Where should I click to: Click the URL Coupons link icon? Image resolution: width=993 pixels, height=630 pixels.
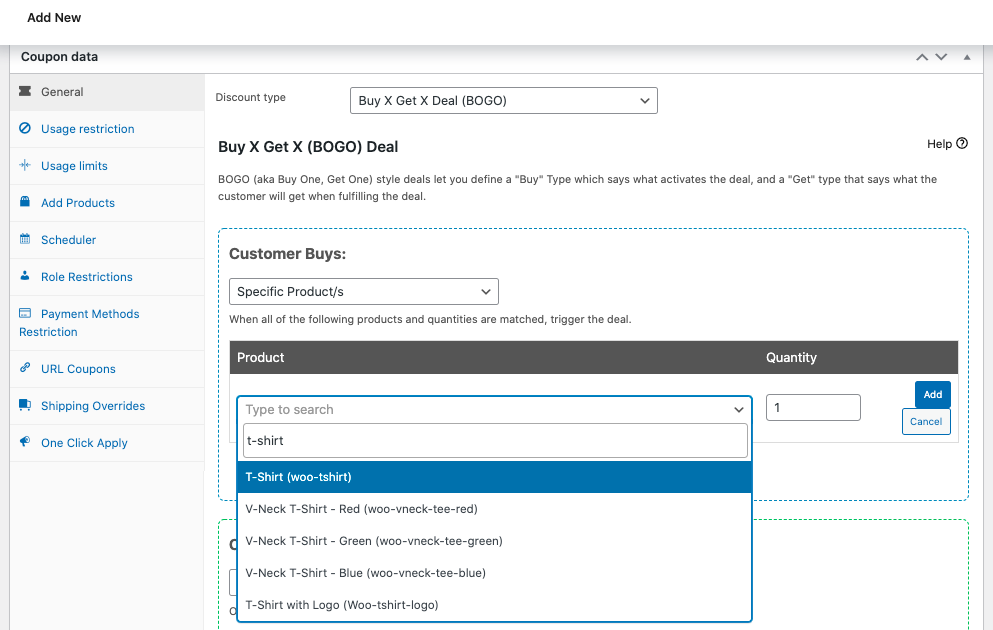click(25, 367)
